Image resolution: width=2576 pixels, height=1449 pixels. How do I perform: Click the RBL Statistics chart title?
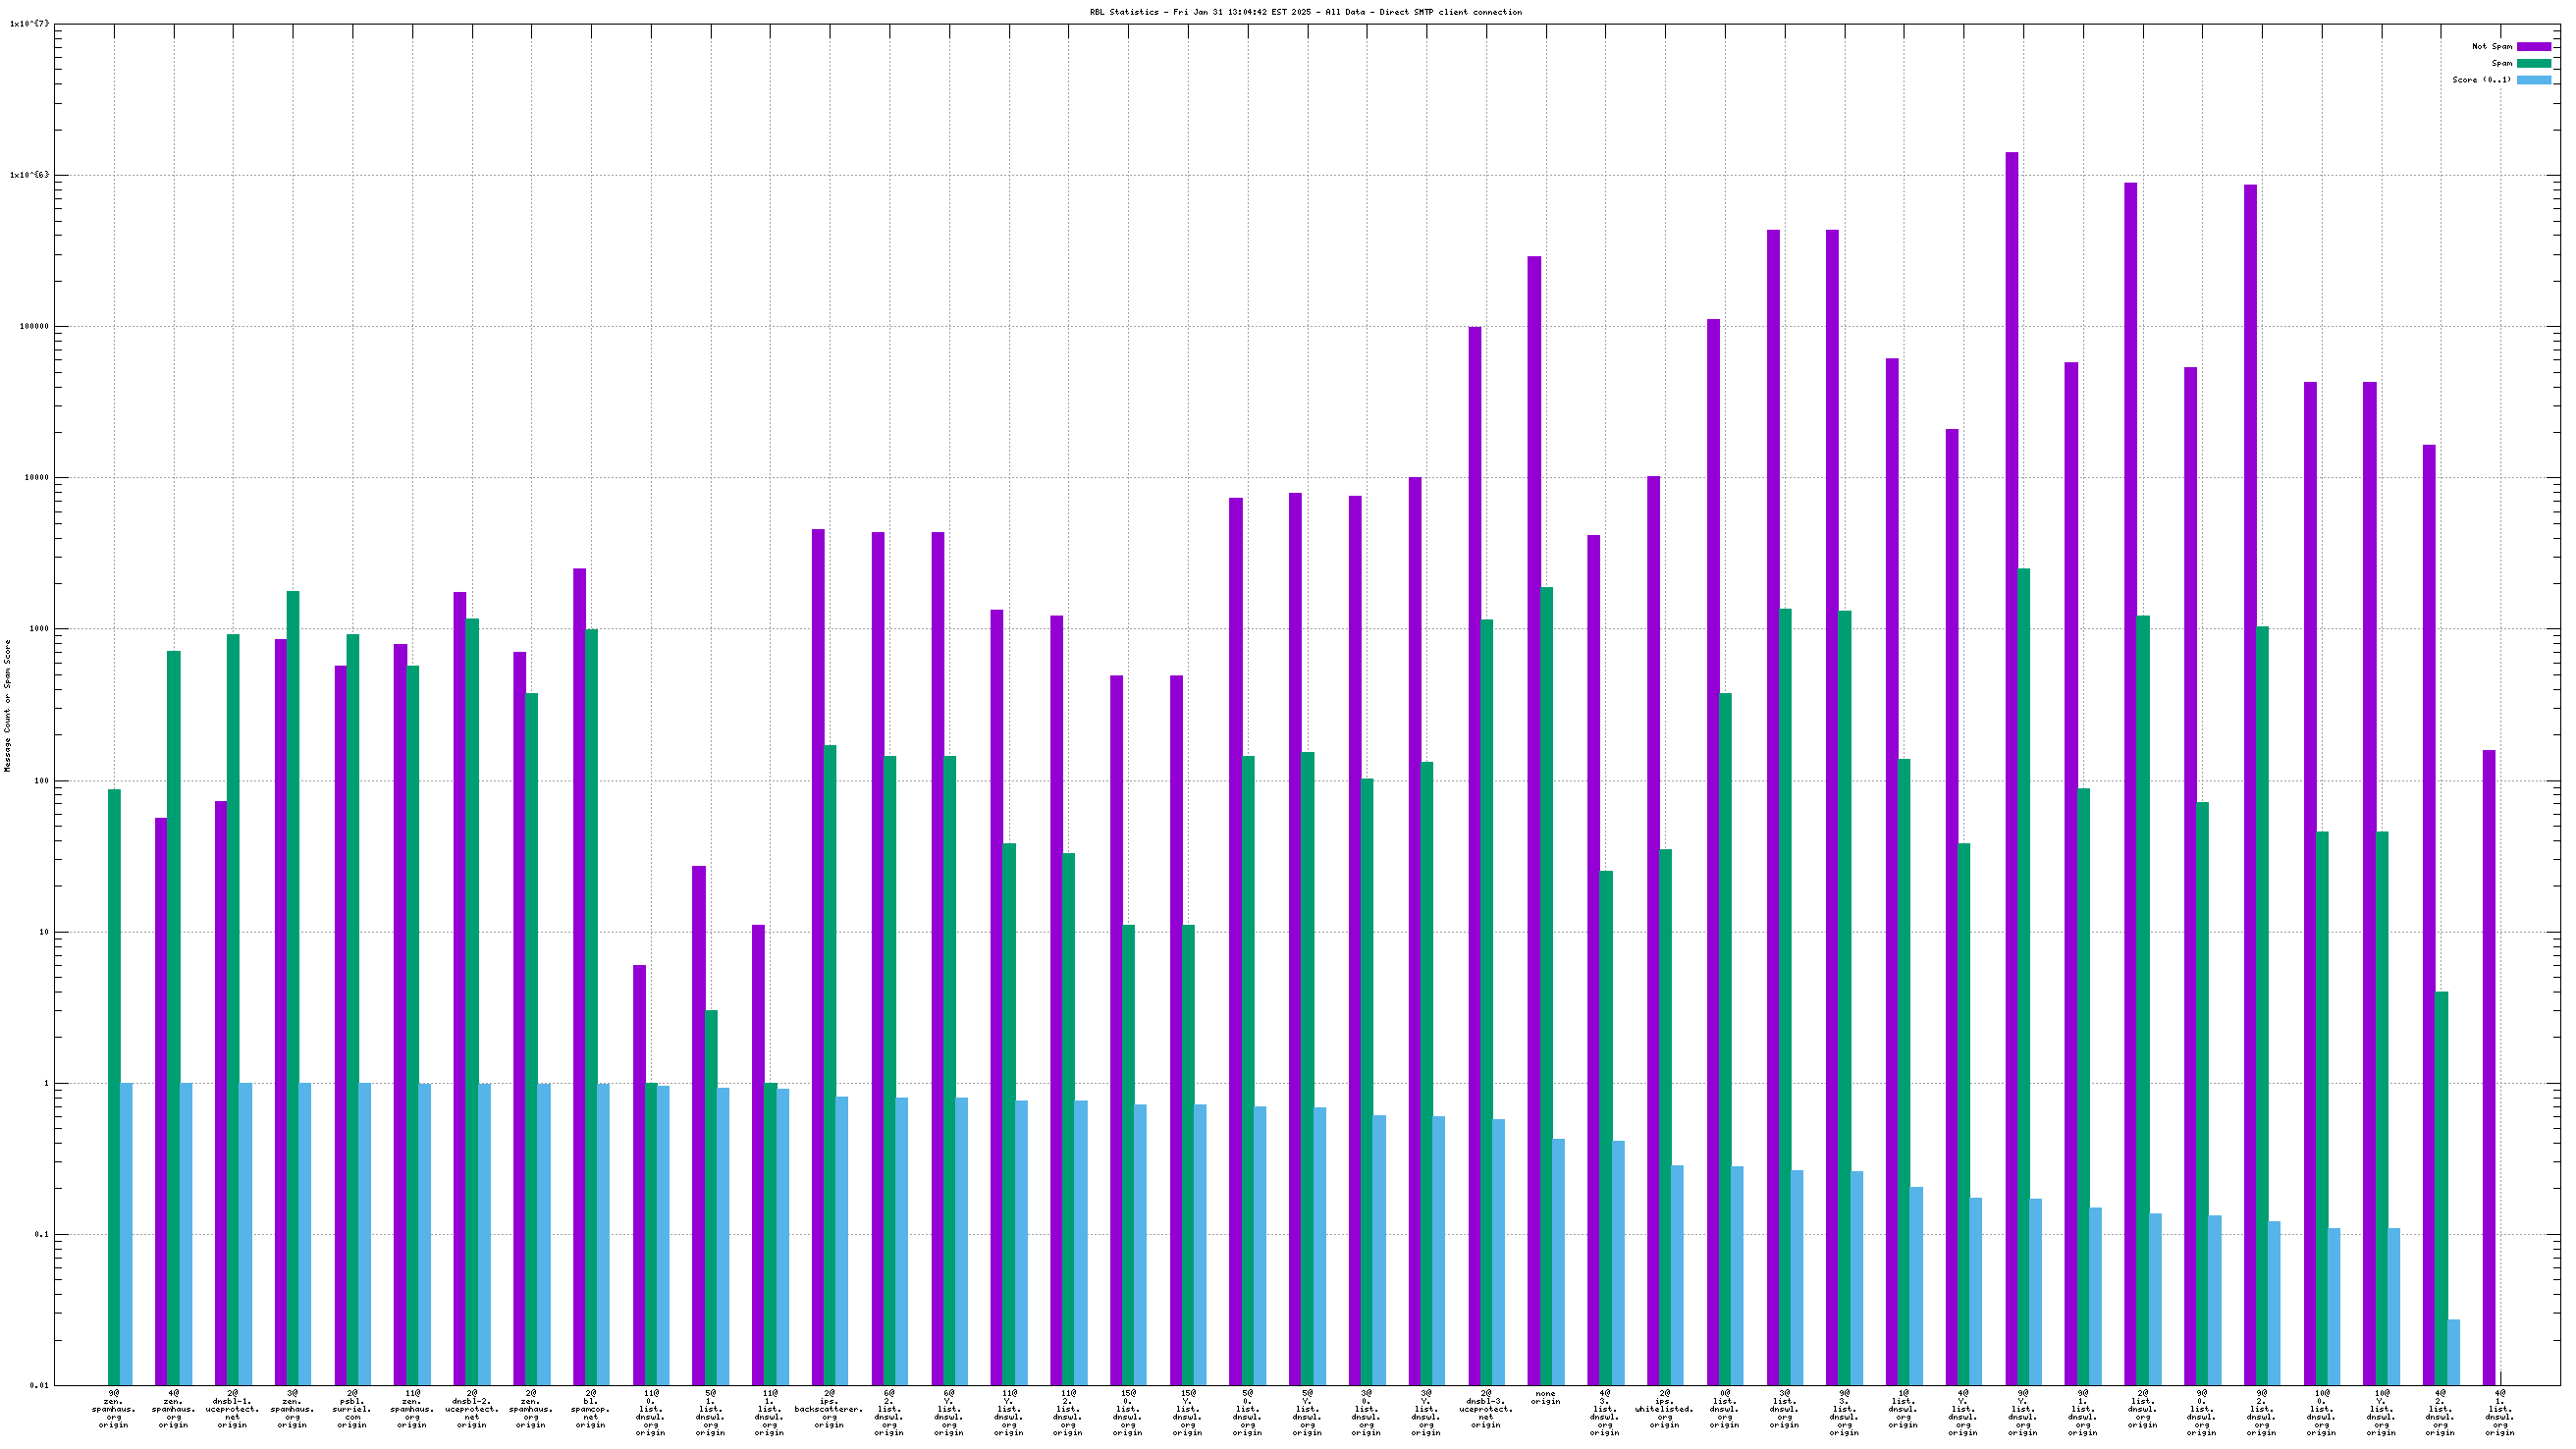[1305, 12]
